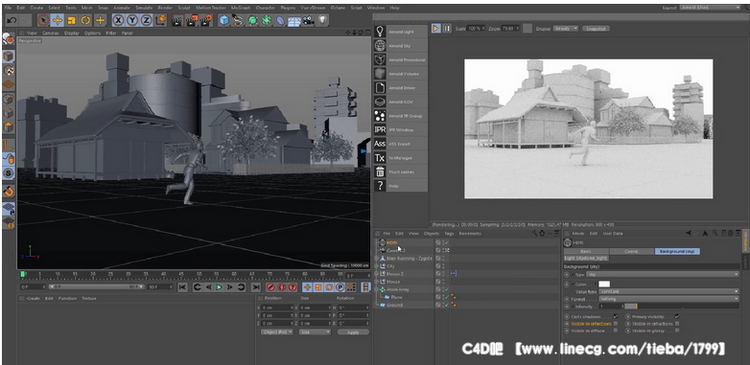Click the Flush caches trash icon
Image resolution: width=750 pixels, height=365 pixels.
(380, 172)
